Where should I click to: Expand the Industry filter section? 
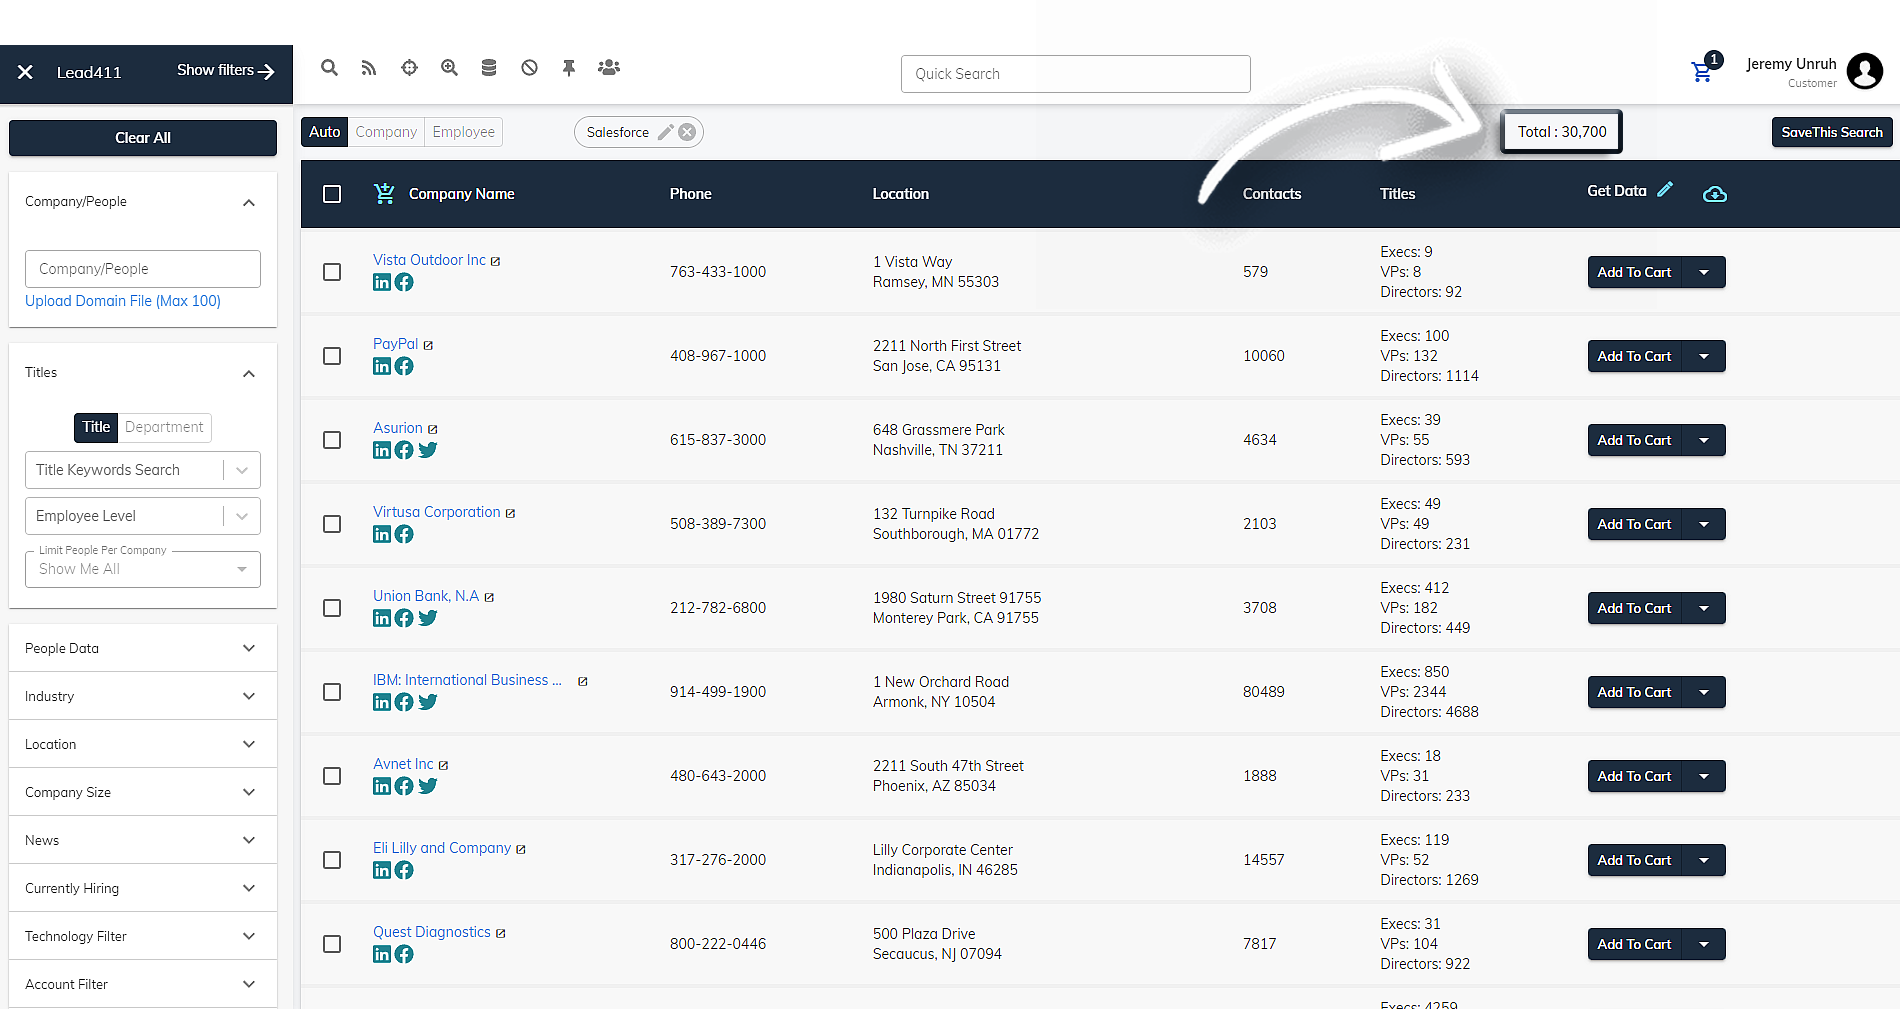point(143,696)
